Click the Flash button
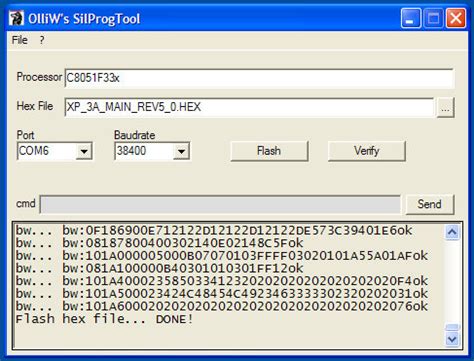Viewport: 474px width, 361px height. [x=269, y=151]
